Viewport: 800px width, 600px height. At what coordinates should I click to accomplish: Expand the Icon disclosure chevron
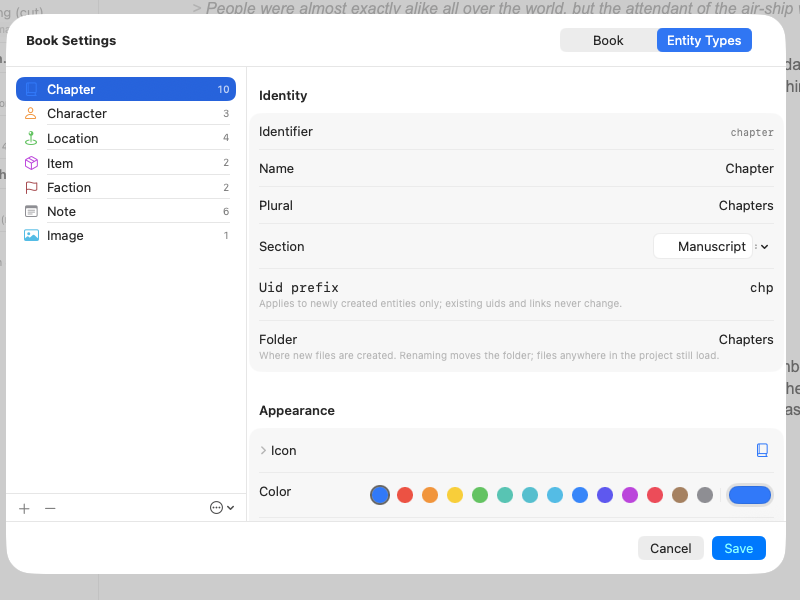click(263, 451)
